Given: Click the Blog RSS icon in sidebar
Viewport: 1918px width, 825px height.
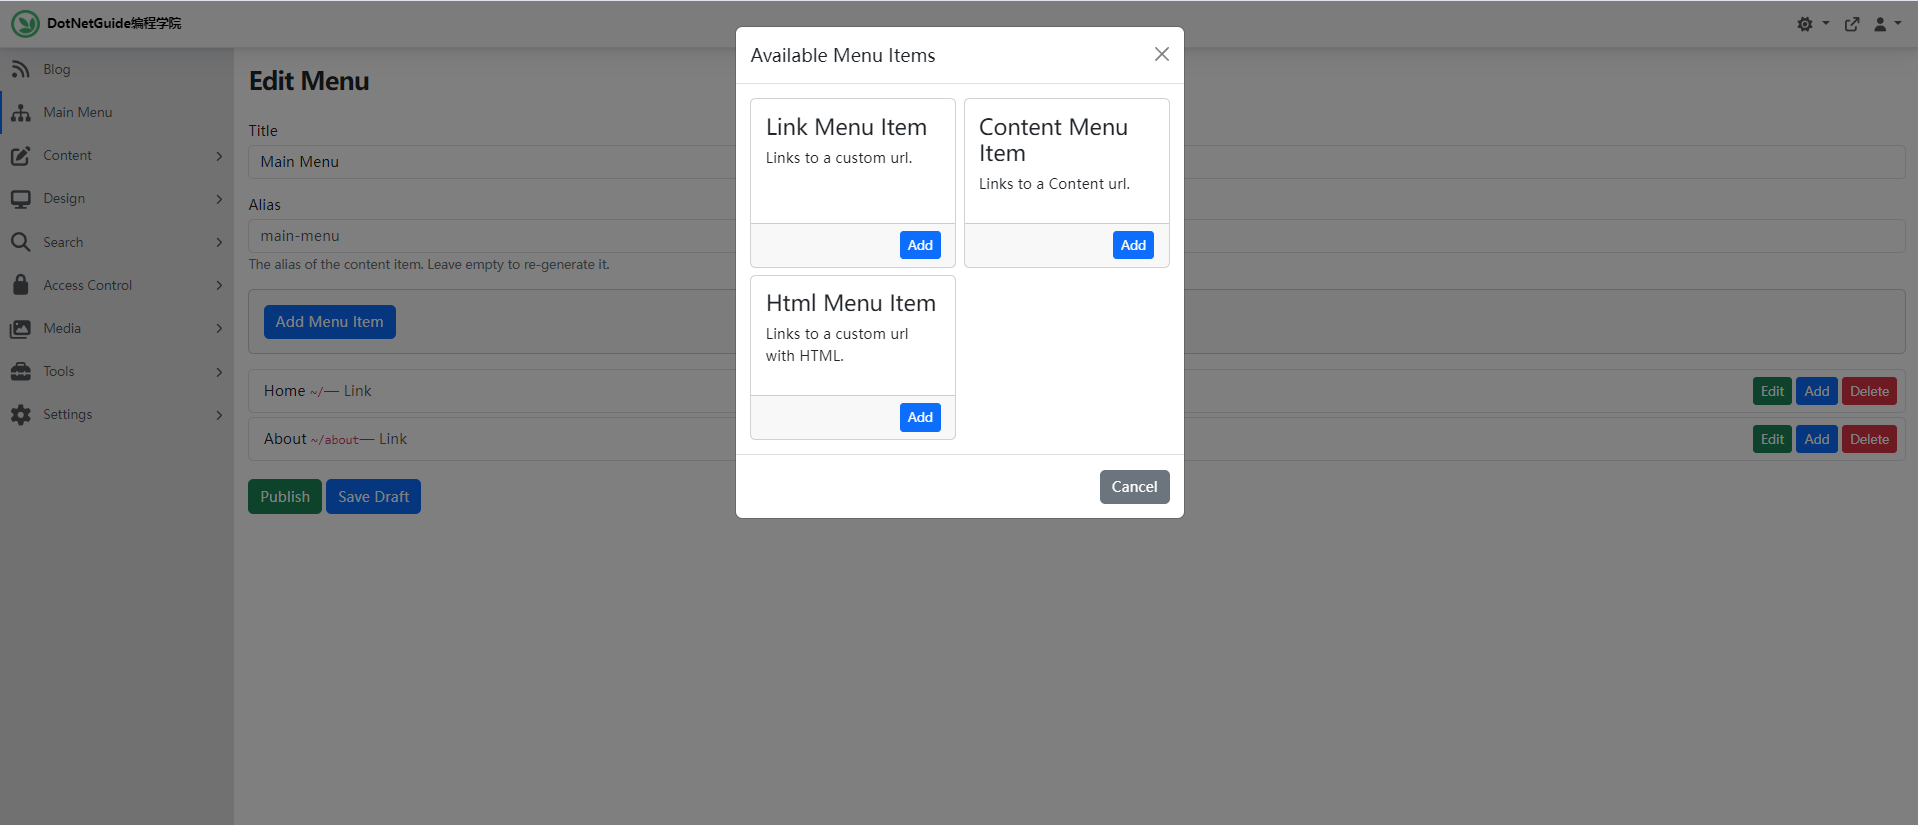Looking at the screenshot, I should point(20,69).
